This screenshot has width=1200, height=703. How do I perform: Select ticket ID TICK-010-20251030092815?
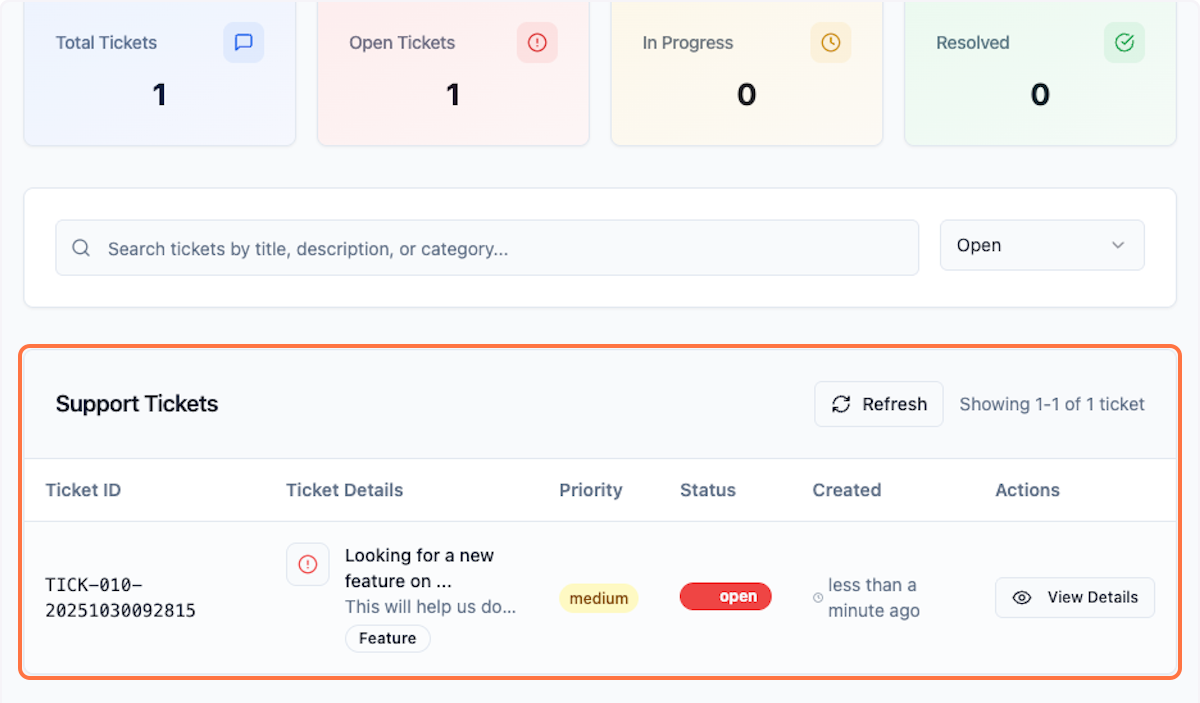tap(120, 597)
